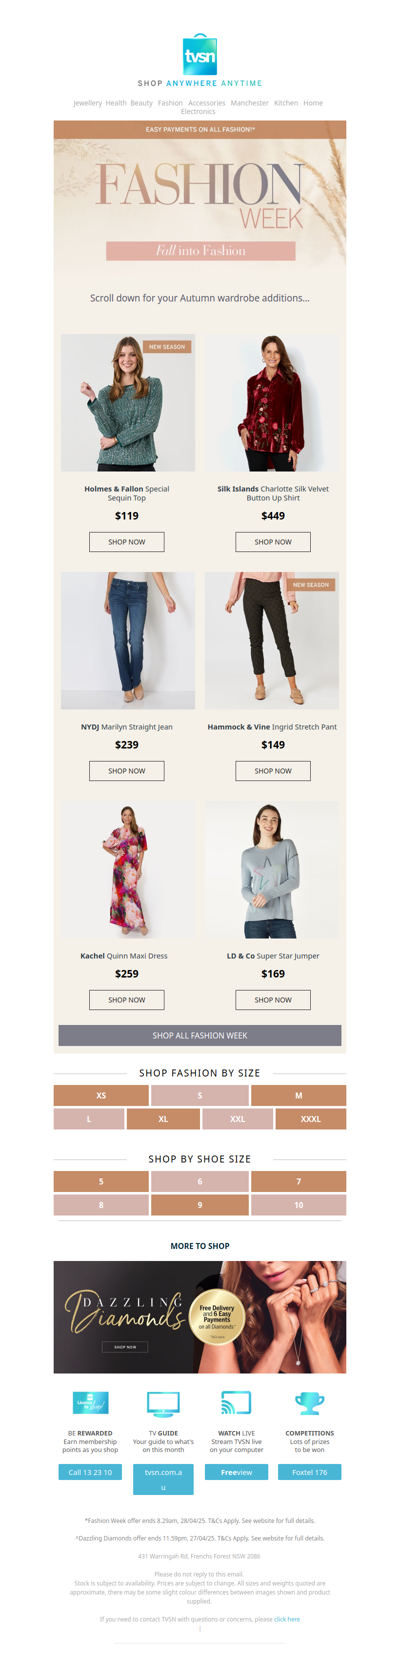
Task: Click the Competitions trophy icon
Action: point(309,1403)
